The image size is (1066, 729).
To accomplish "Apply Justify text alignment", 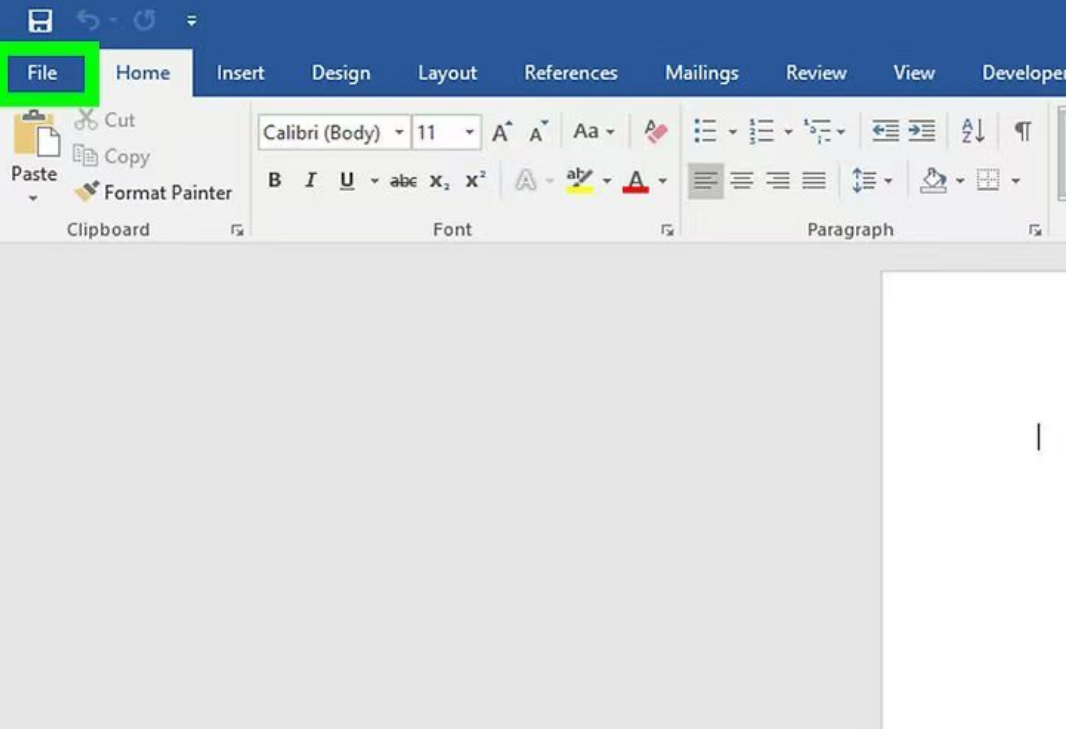I will point(814,181).
